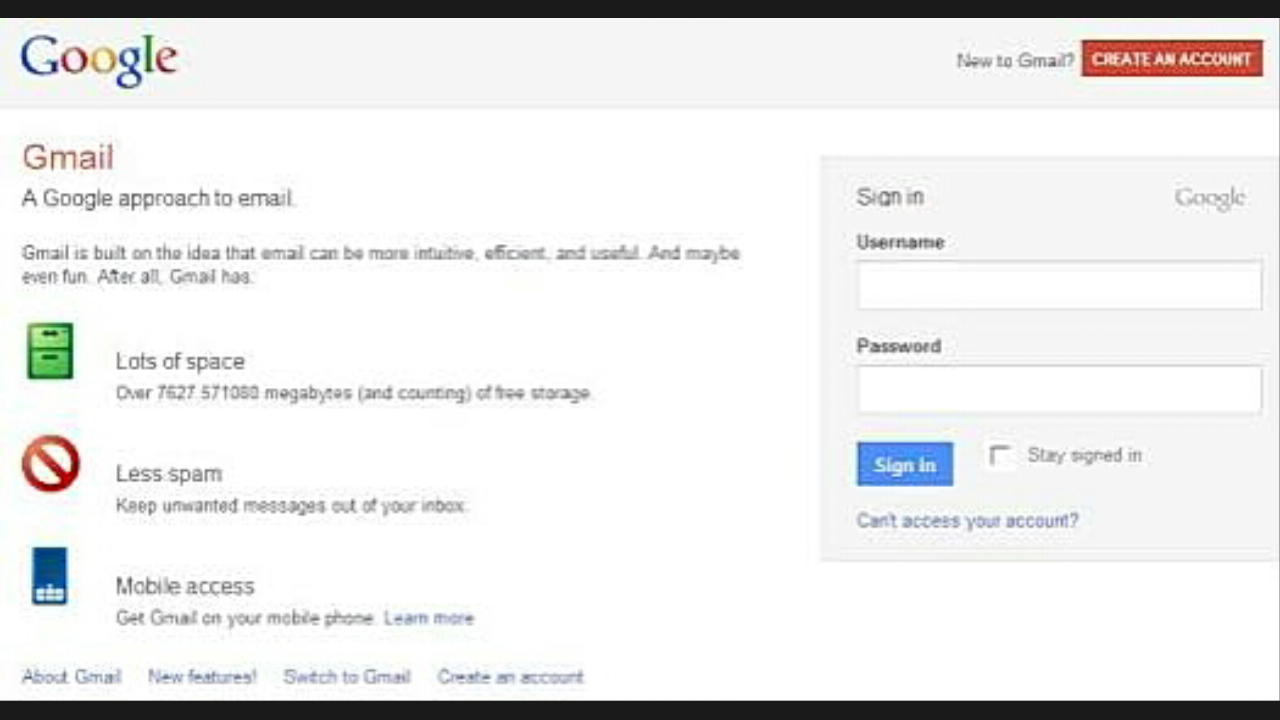The height and width of the screenshot is (720, 1280).
Task: Click the Gmail heading title
Action: coord(68,157)
